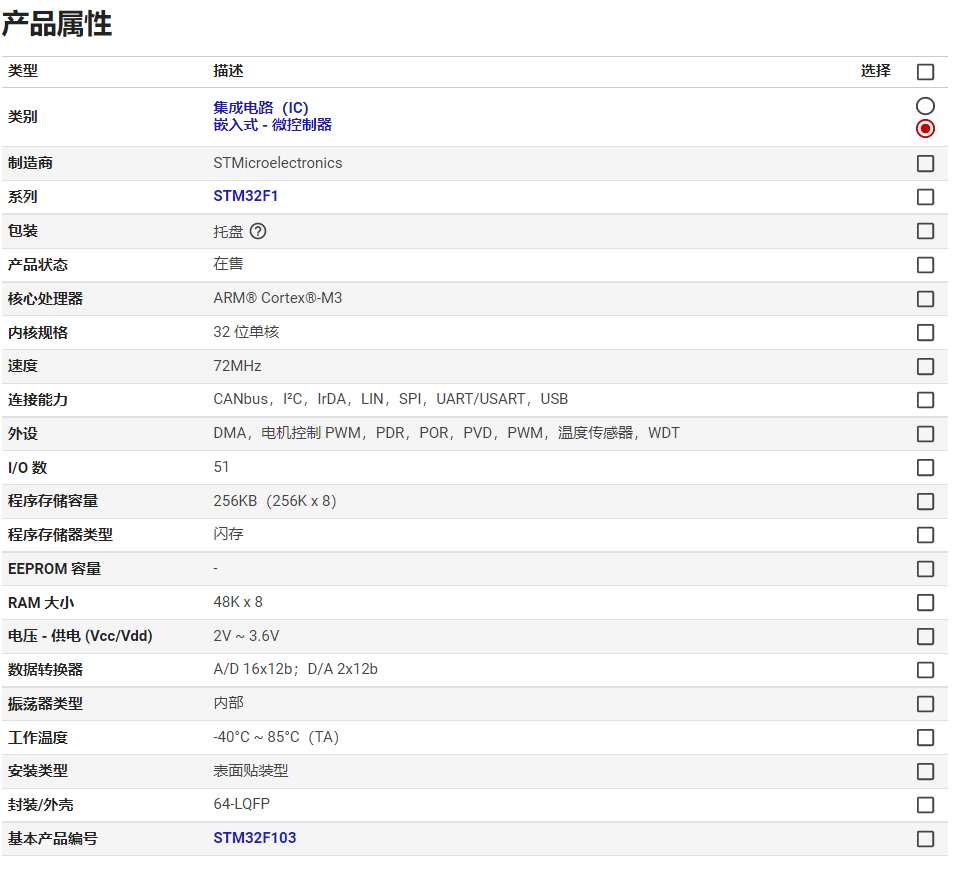This screenshot has height=874, width=965.
Task: Click the 闪存 memory type value
Action: coord(228,534)
